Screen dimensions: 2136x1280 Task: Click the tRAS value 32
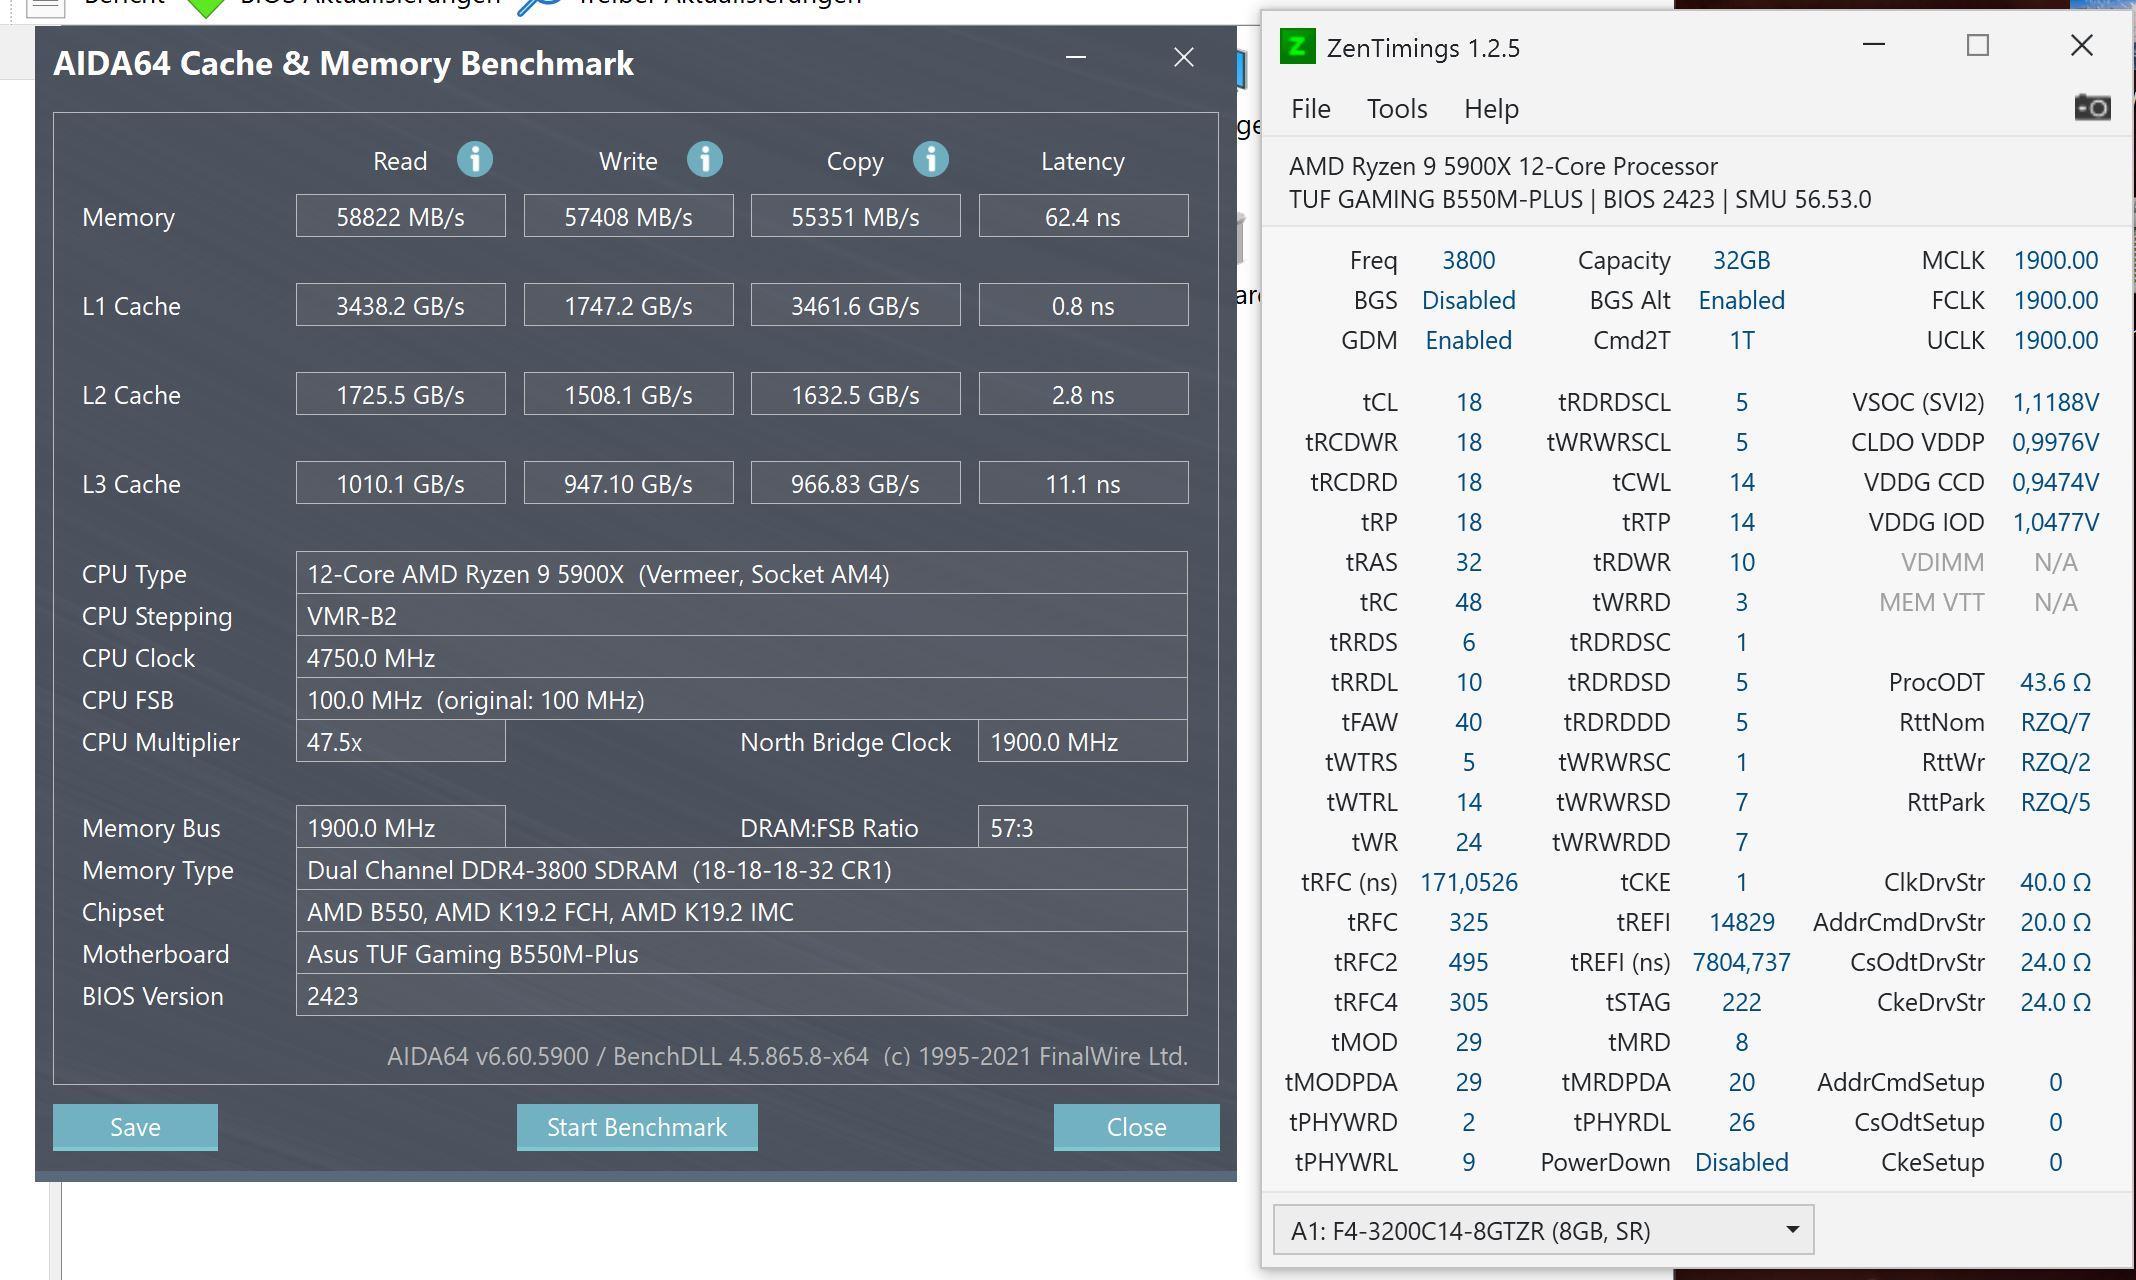click(x=1468, y=562)
